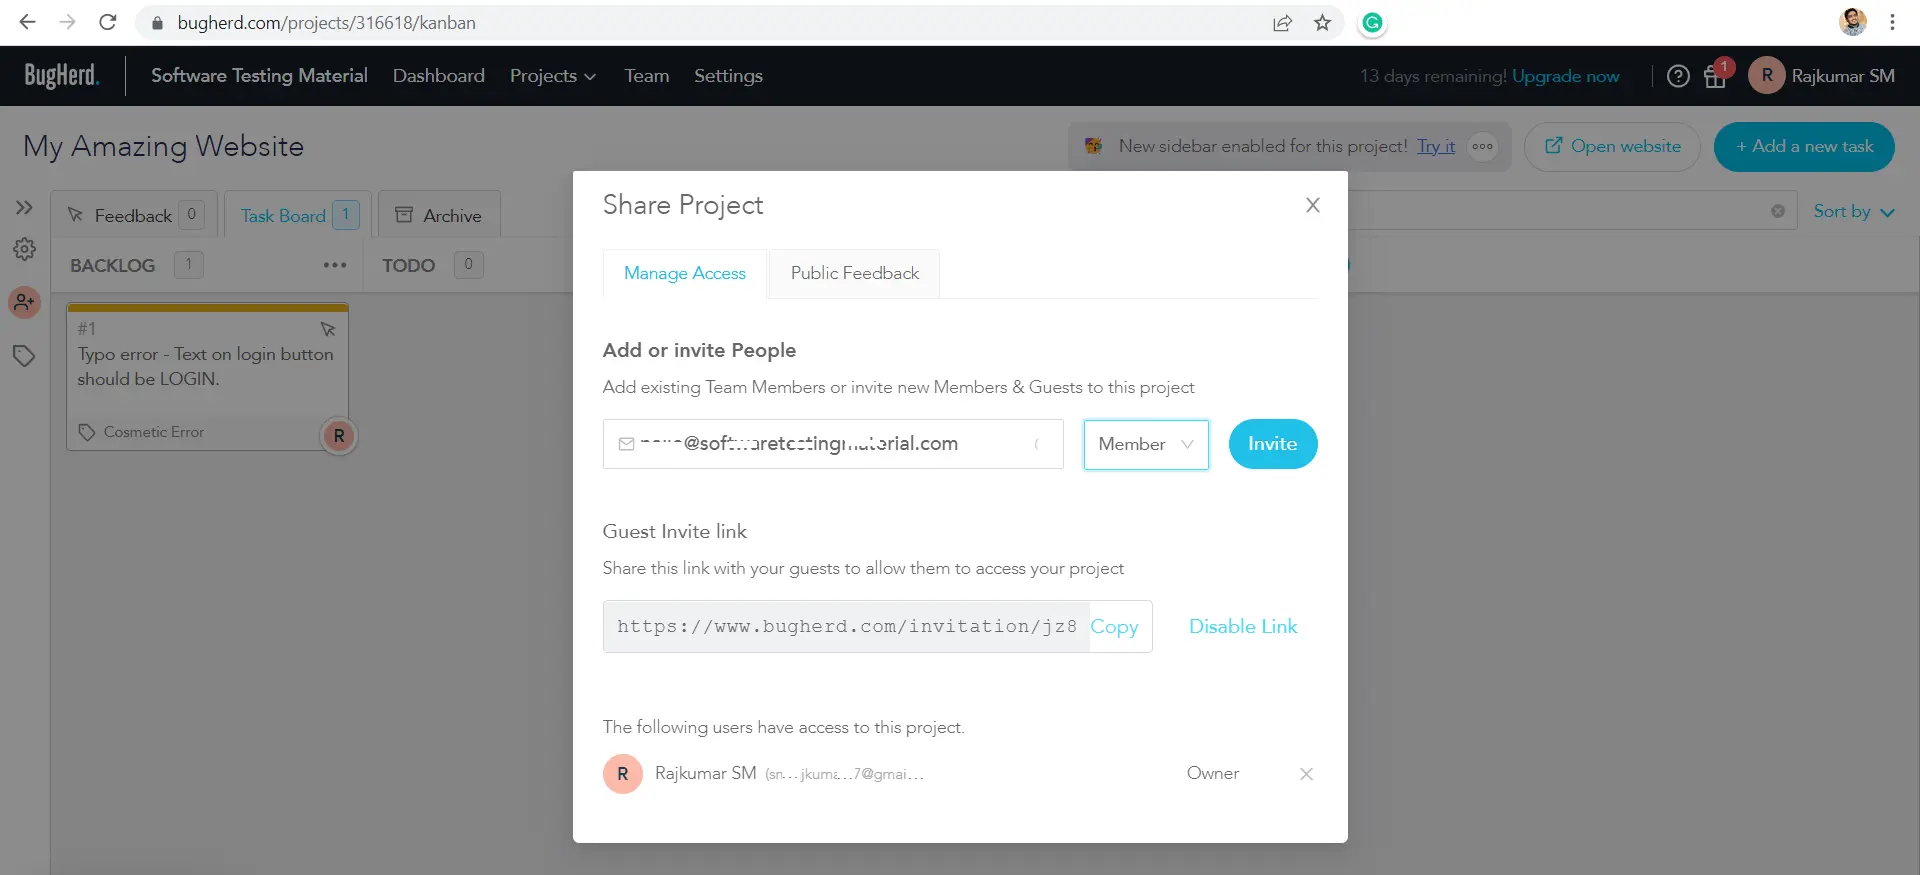Dismiss the new sidebar notice via the three dots
Image resolution: width=1920 pixels, height=875 pixels.
[x=1482, y=146]
